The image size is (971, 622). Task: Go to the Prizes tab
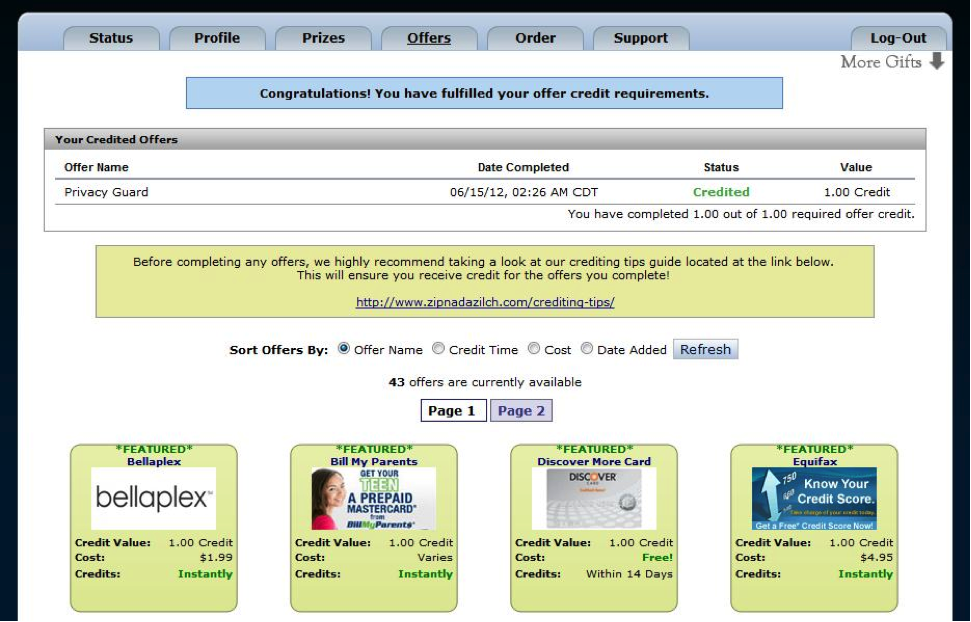(323, 38)
